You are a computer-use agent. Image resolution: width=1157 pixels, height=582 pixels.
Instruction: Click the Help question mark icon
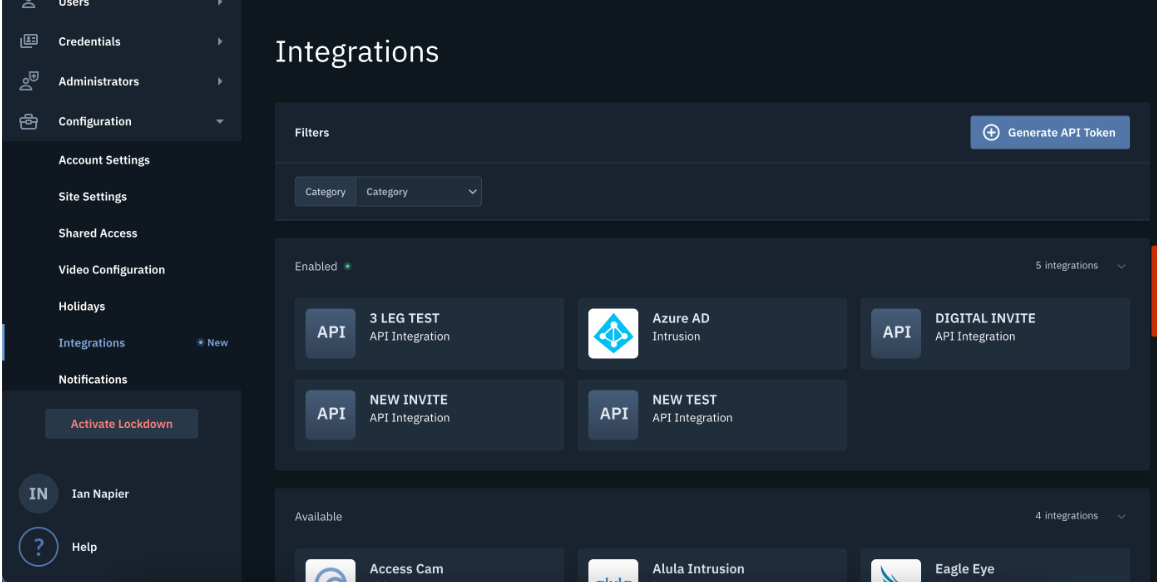tap(38, 547)
